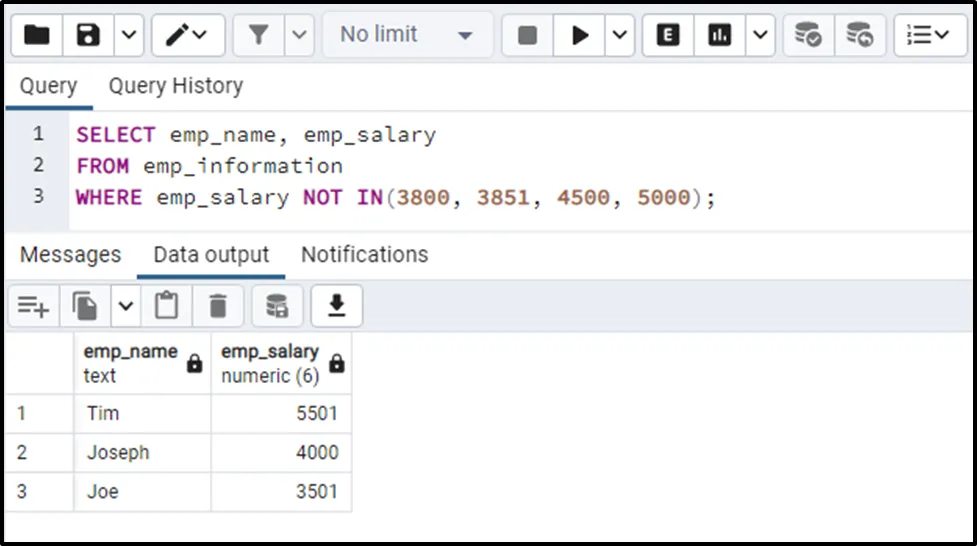Open the Notifications tab
The width and height of the screenshot is (977, 546).
click(364, 255)
